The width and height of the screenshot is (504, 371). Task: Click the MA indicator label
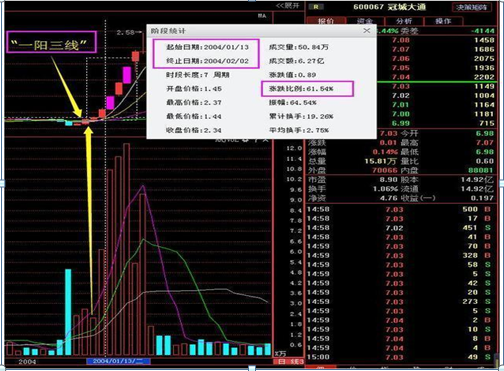point(262,16)
